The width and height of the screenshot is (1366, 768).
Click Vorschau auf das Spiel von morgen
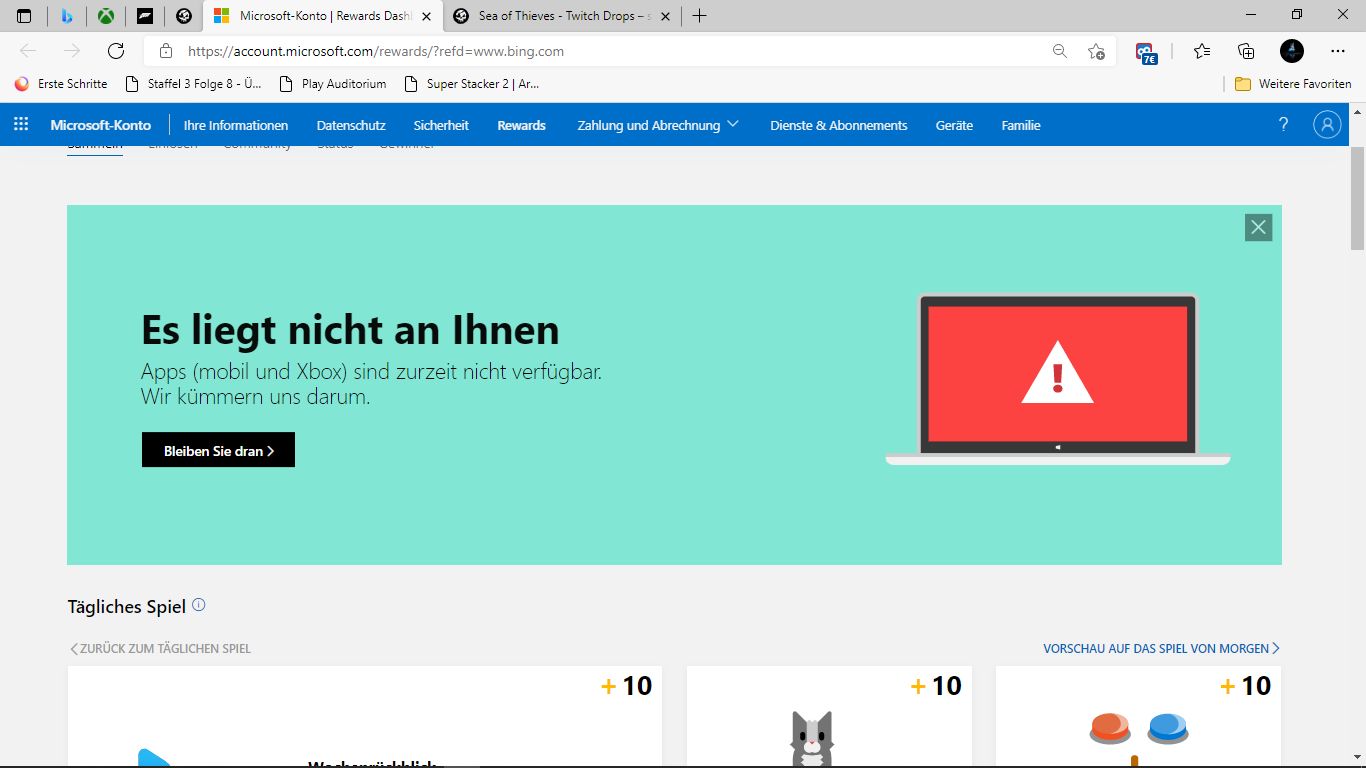click(1161, 649)
